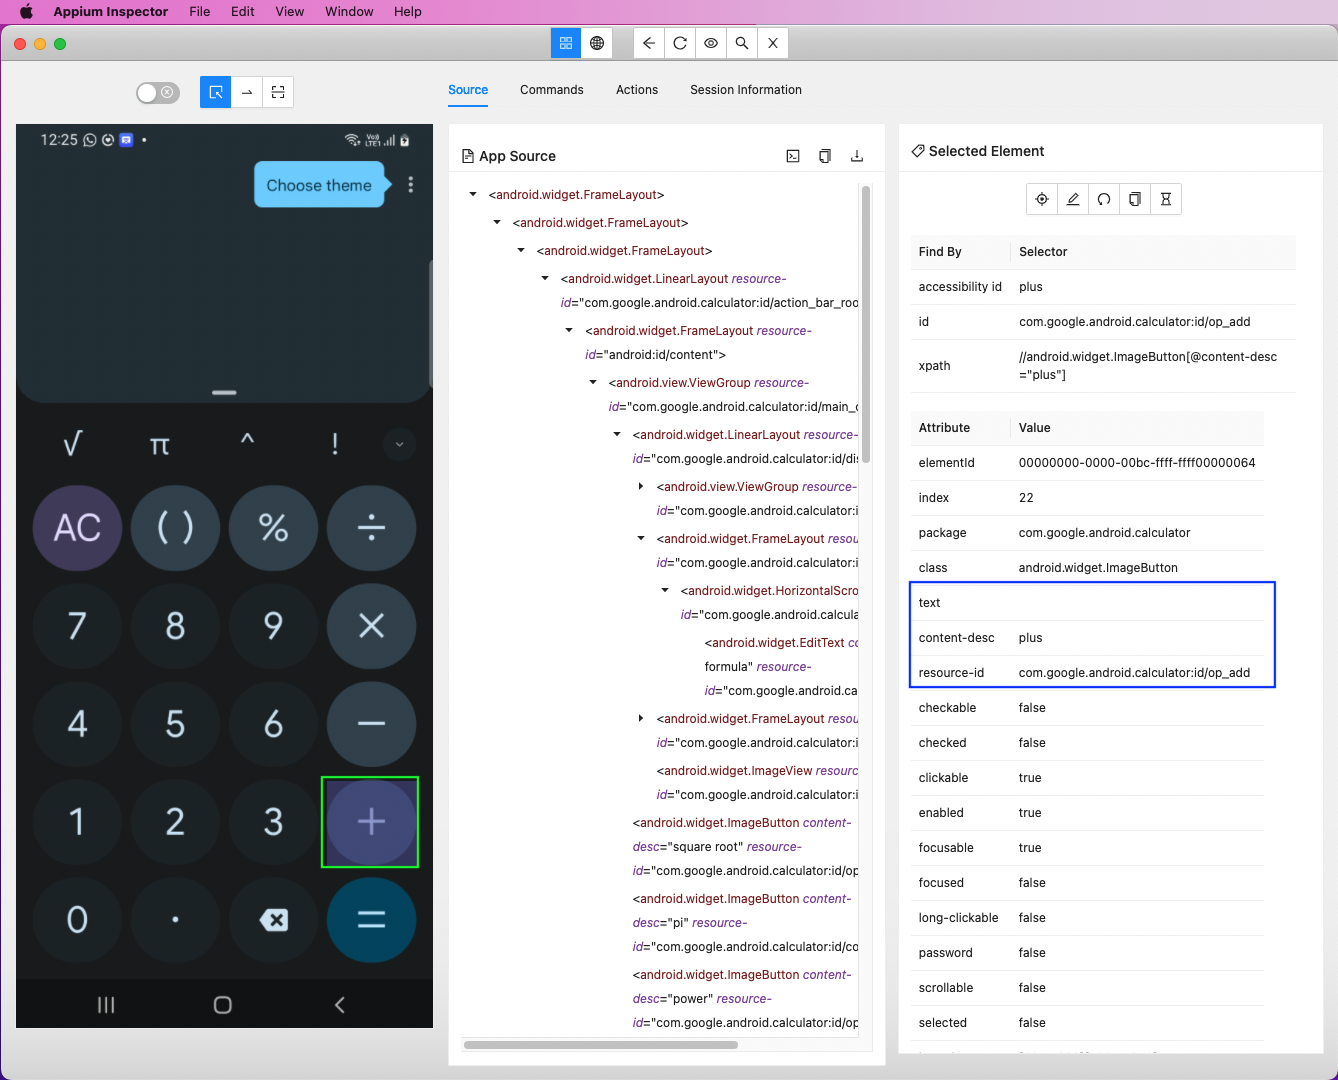The width and height of the screenshot is (1338, 1080).
Task: Copy selected element attributes with copy icon
Action: click(x=1134, y=199)
